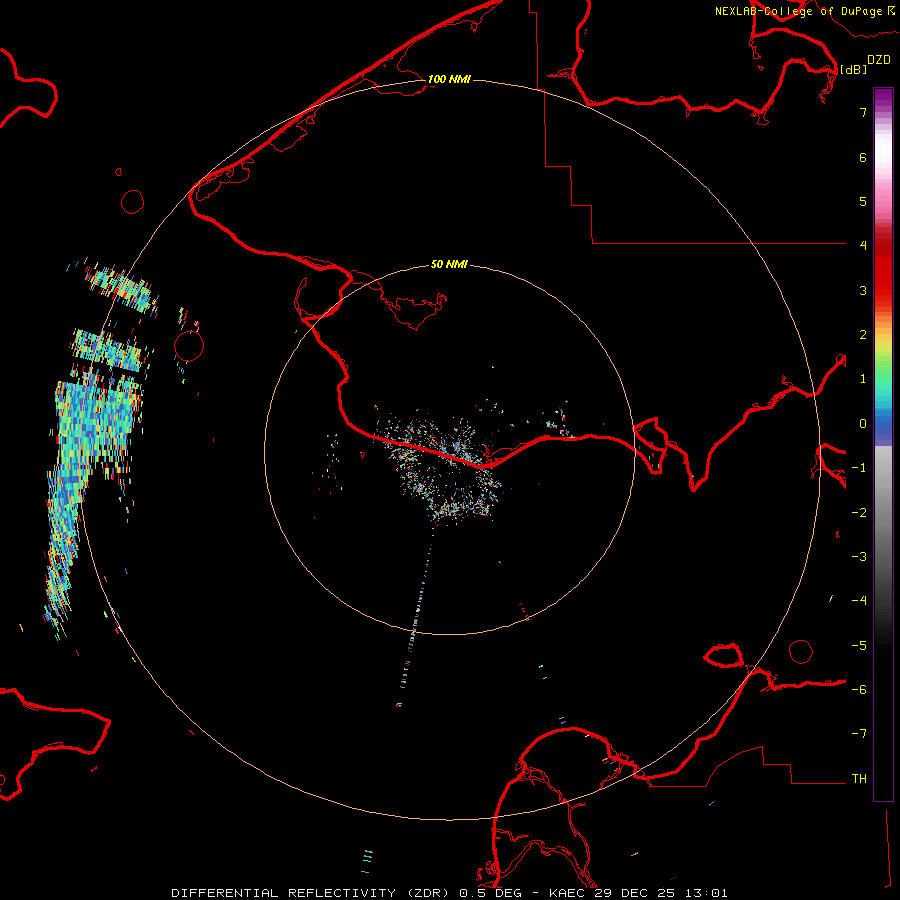The image size is (900, 900).
Task: Click the -3 dB tick label on colorbar
Action: click(859, 557)
